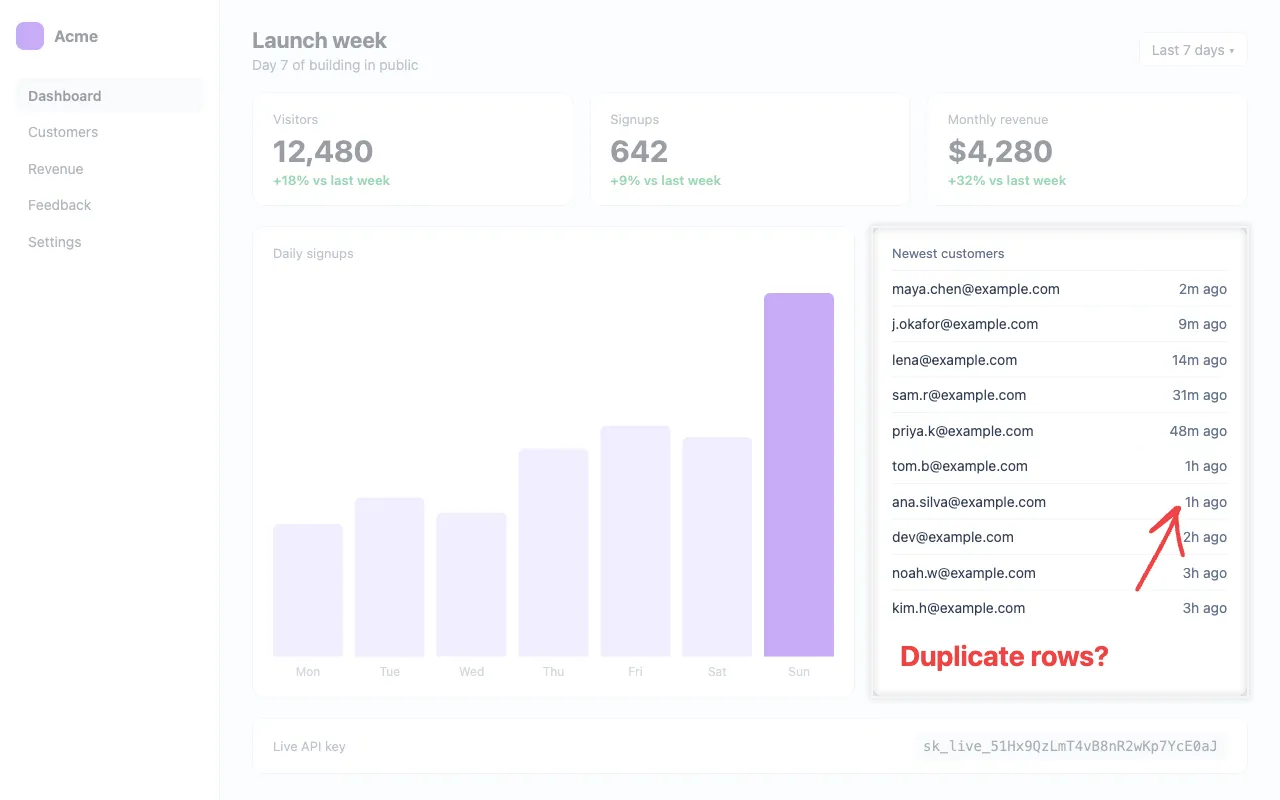
Task: Select j.okafor@example.com in Newest customers
Action: (x=1059, y=324)
